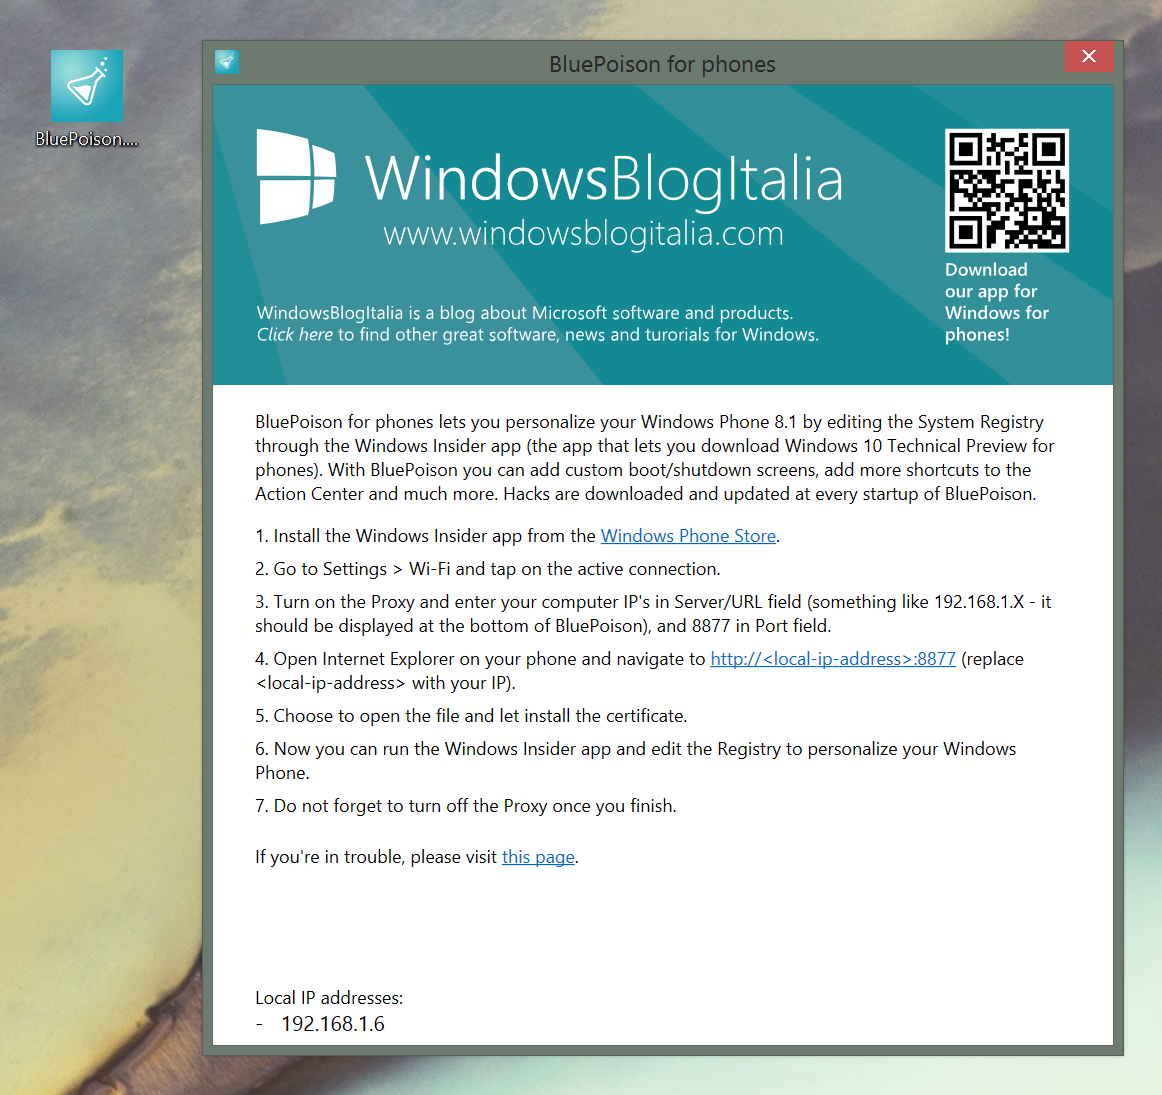Click 'WindowsBlogItalia is a blog about Microsoft' text
The width and height of the screenshot is (1162, 1095).
pos(525,313)
